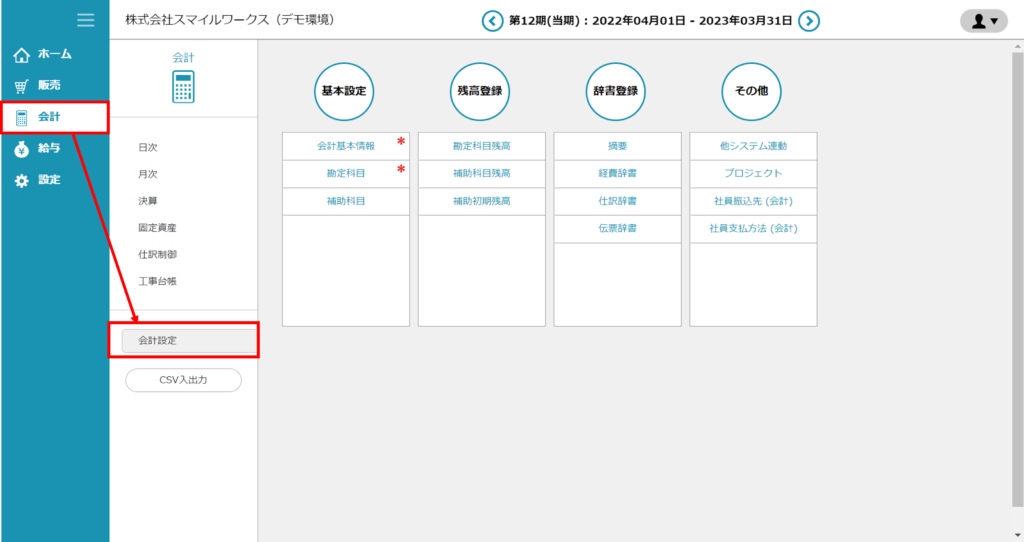Click the Home house icon
This screenshot has height=542, width=1024.
22,55
